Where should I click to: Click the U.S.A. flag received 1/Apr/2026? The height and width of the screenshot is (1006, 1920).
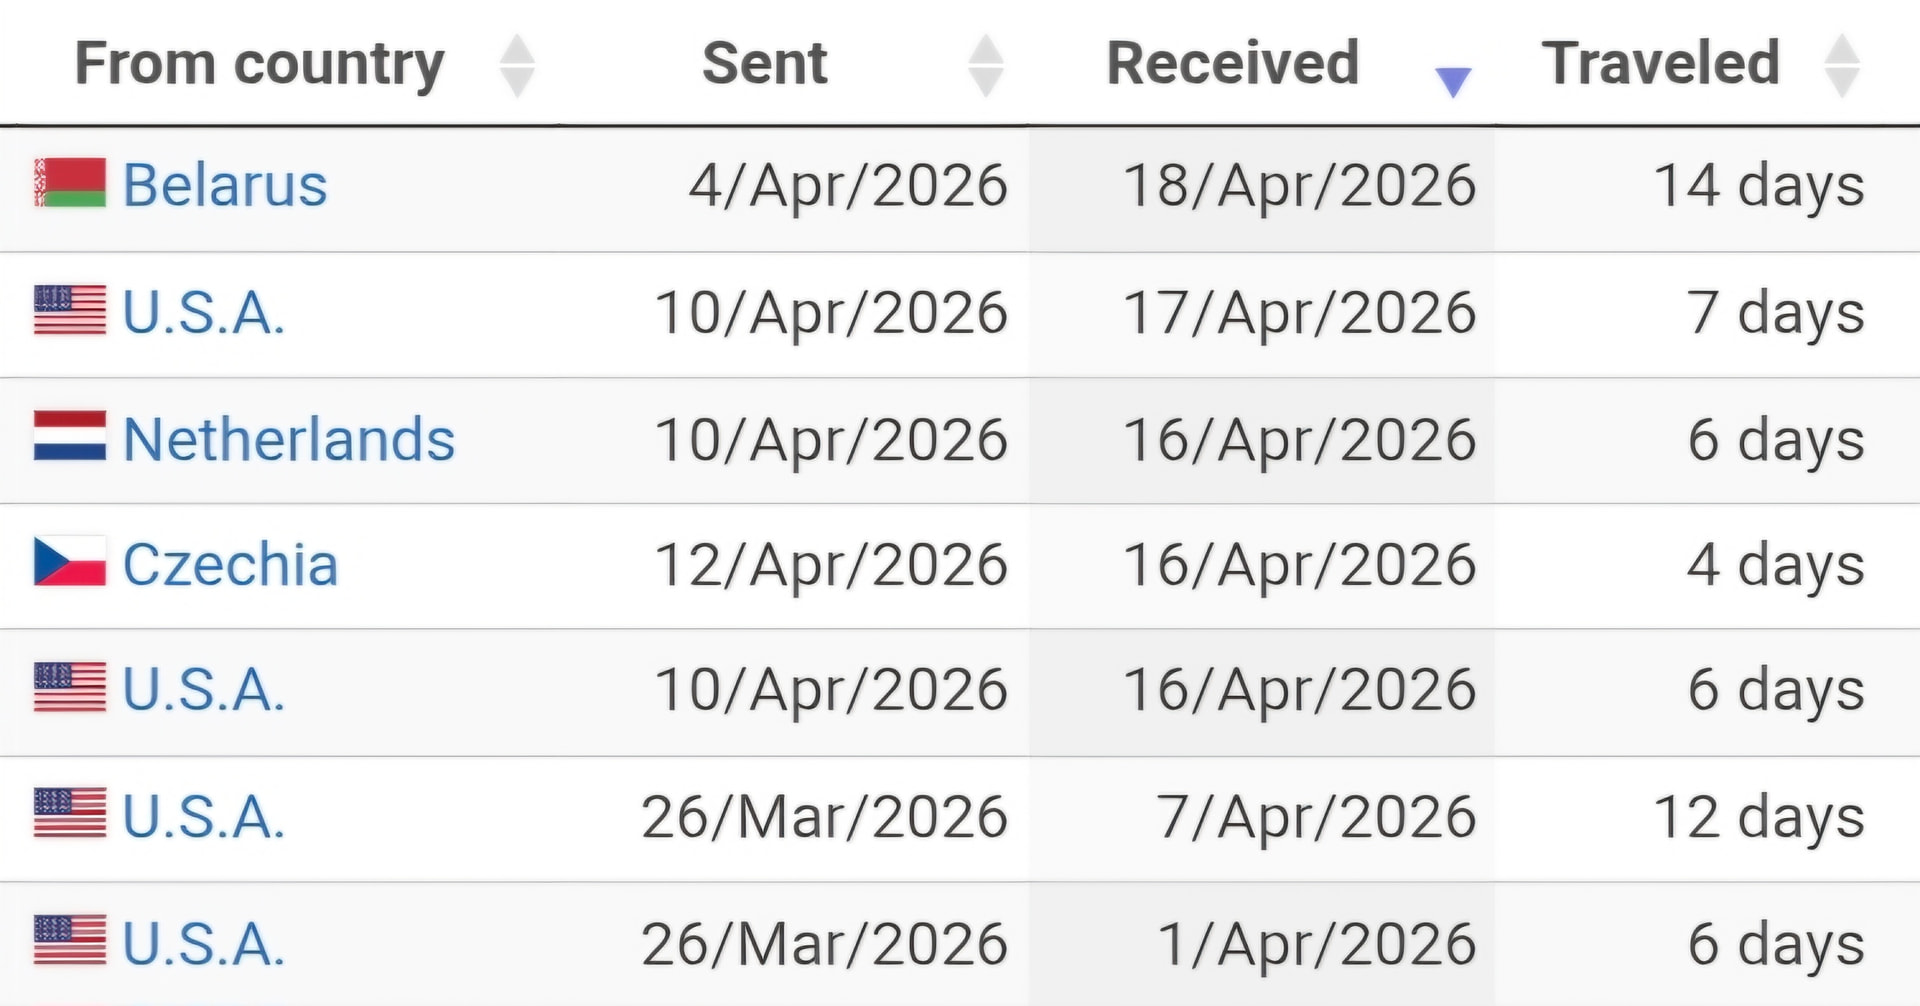[x=69, y=940]
